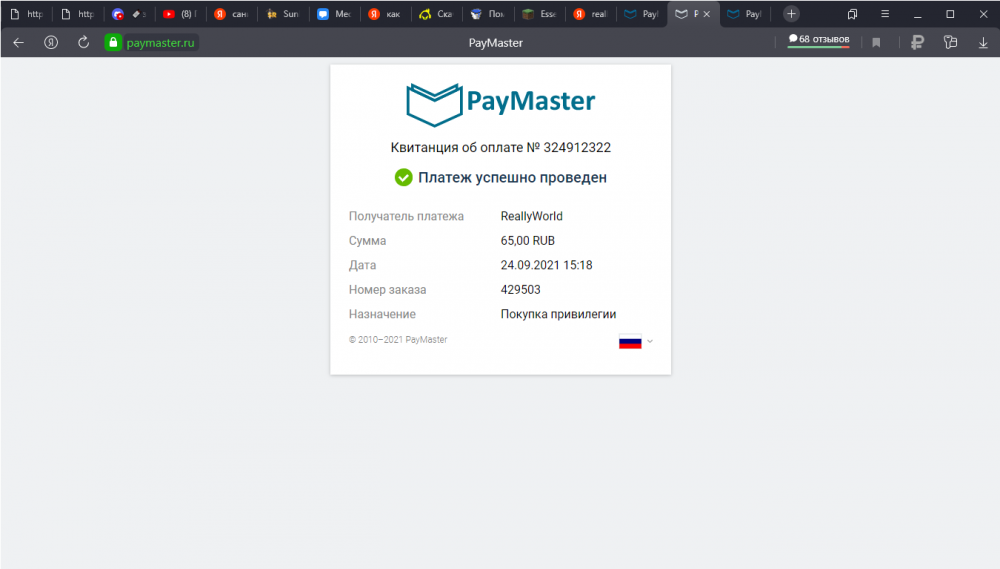Open the 68 отзывов site reviews
1000x569 pixels.
click(819, 40)
